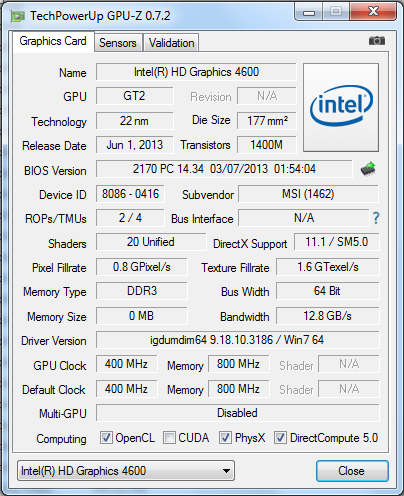Click Texture Fillrate value 1.6 GTexel/s

(328, 267)
